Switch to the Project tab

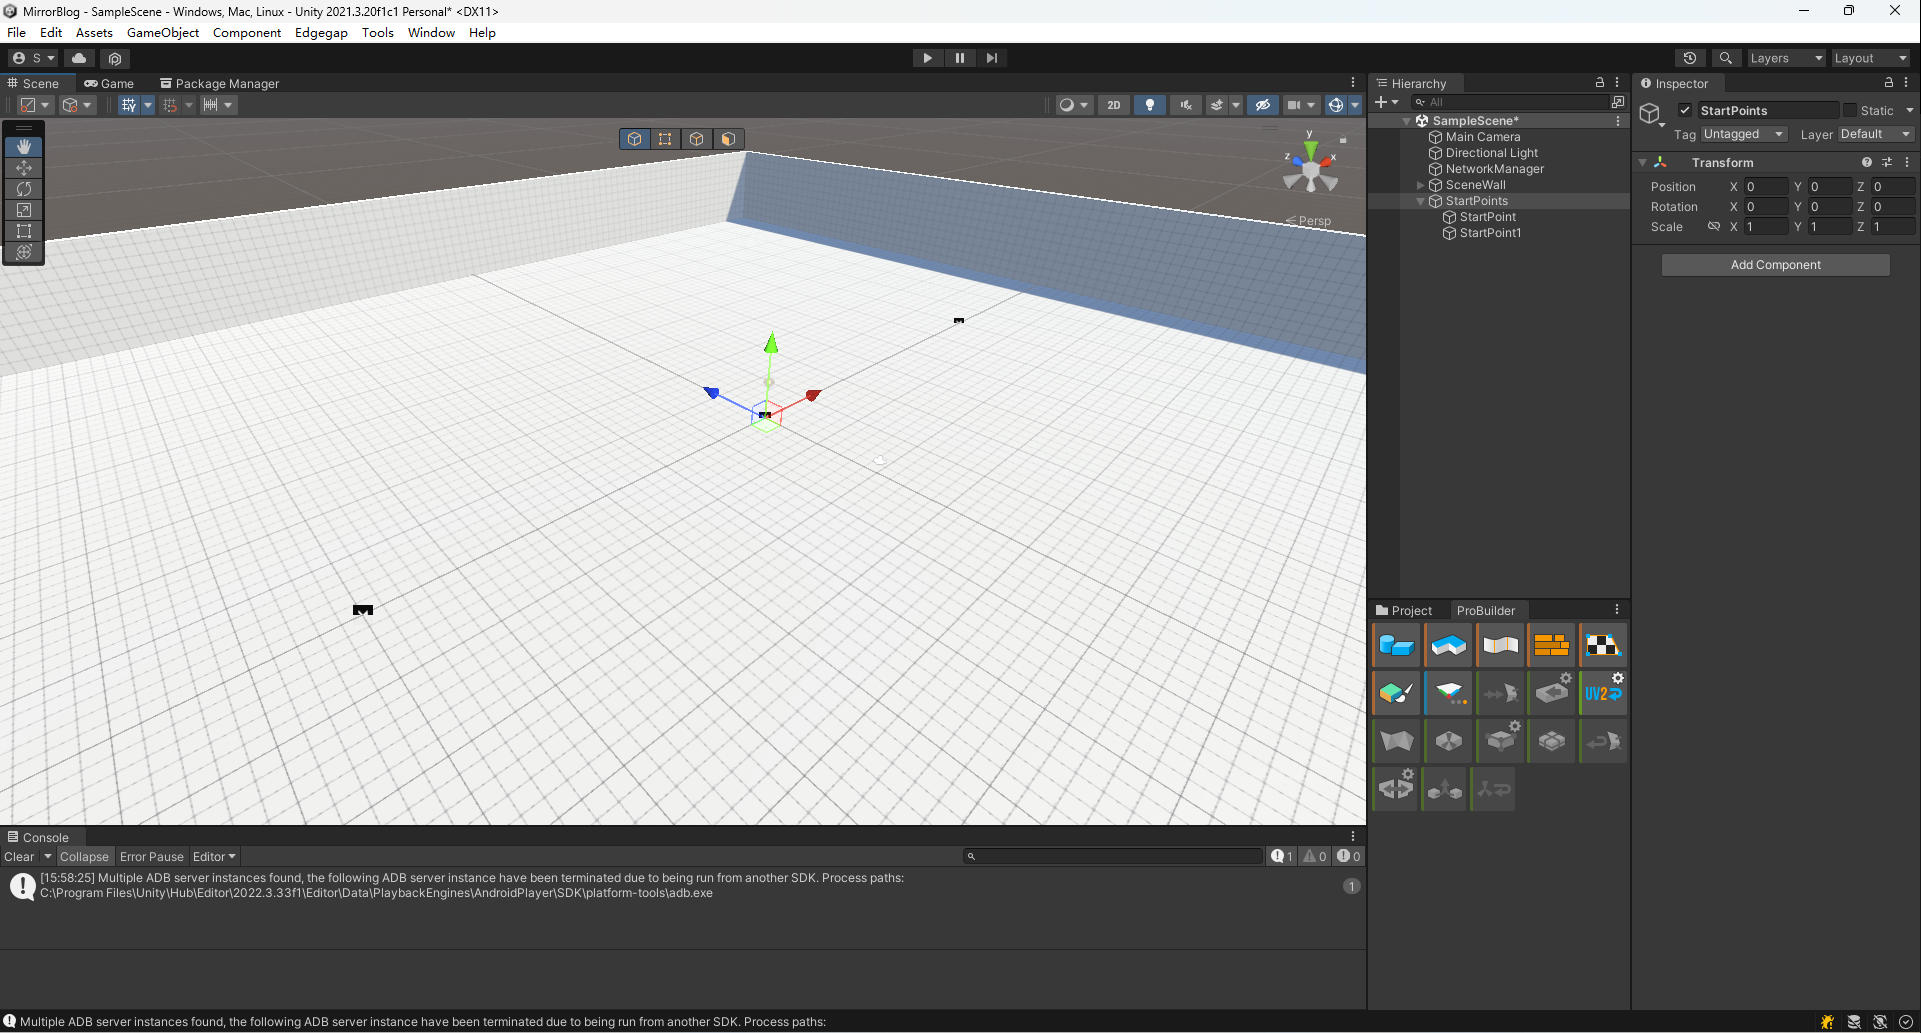pyautogui.click(x=1404, y=611)
